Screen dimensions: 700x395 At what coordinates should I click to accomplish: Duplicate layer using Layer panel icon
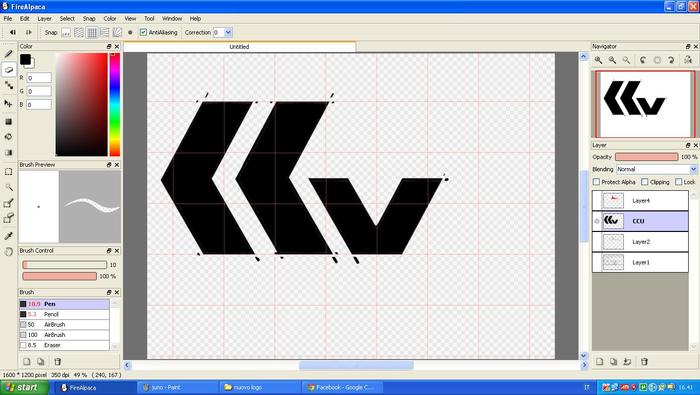pyautogui.click(x=613, y=362)
